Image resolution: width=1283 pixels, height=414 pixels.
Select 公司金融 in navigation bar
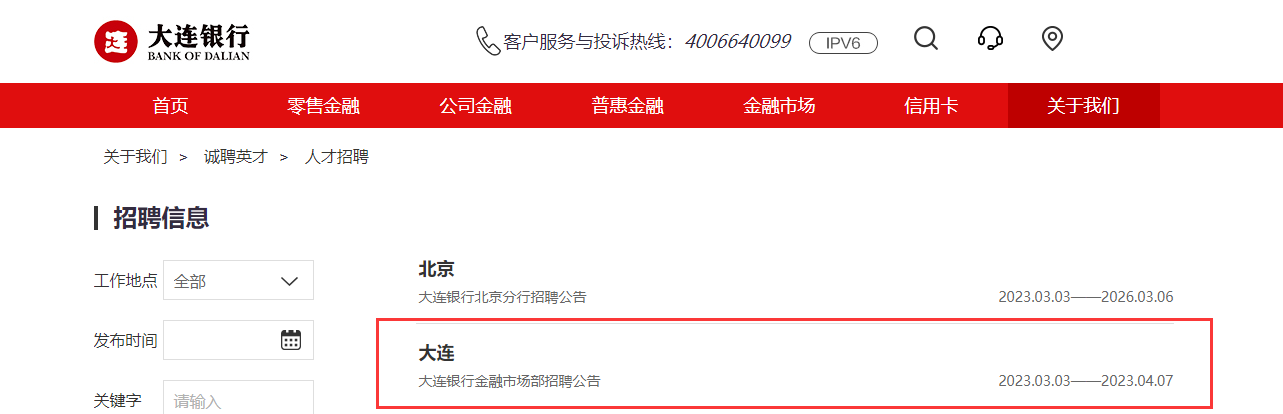pyautogui.click(x=475, y=105)
